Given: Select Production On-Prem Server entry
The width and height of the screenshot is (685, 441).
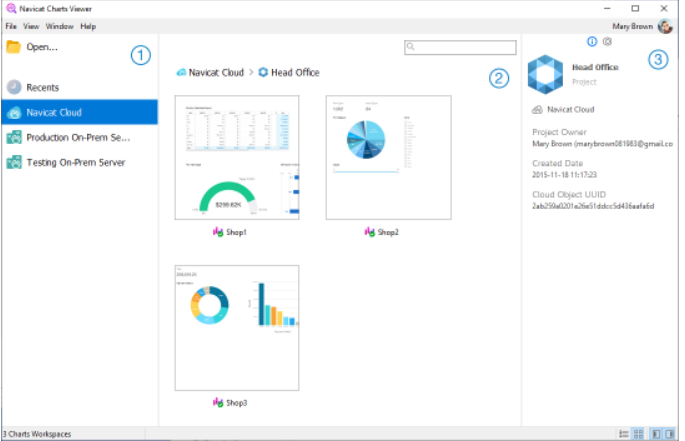Looking at the screenshot, I should click(80, 138).
